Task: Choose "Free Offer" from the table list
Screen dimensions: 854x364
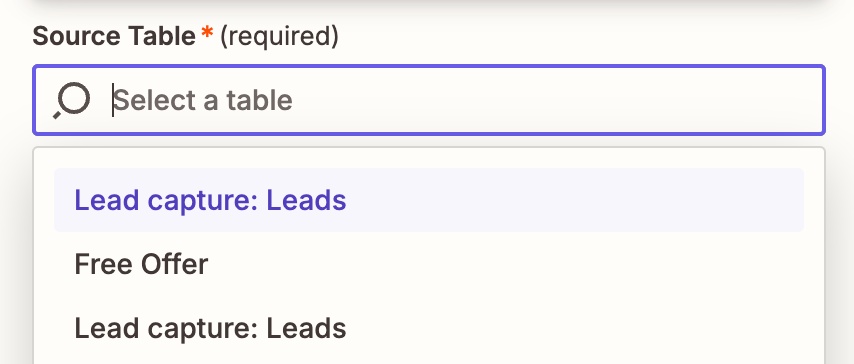Action: [429, 264]
